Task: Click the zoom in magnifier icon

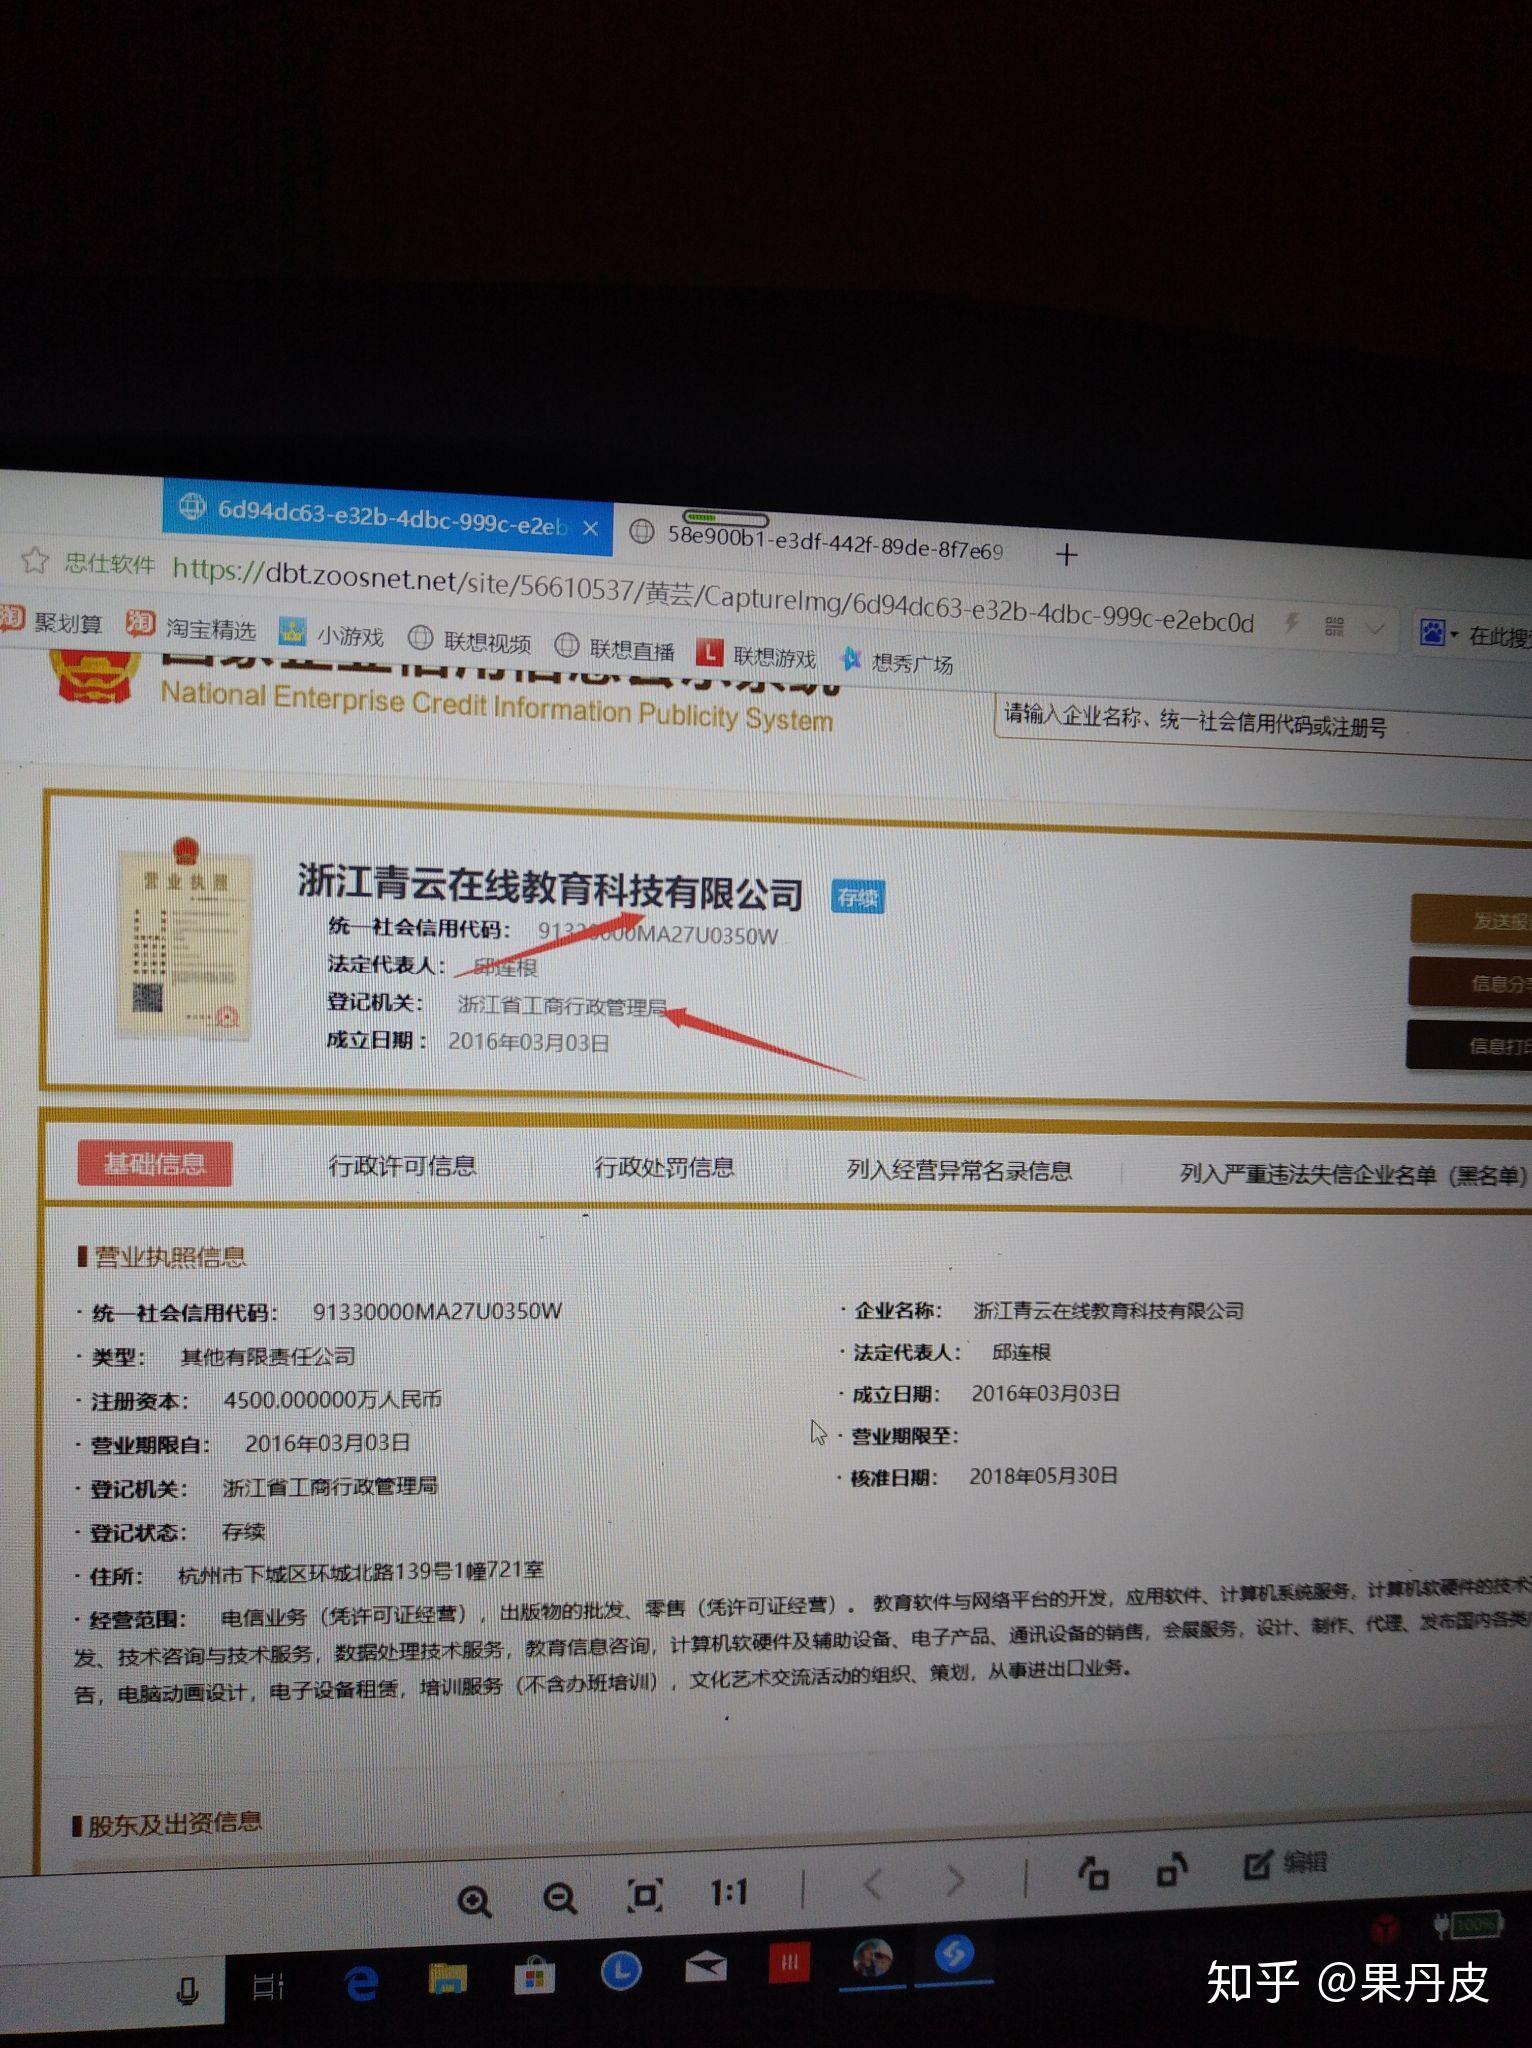Action: click(x=474, y=1900)
